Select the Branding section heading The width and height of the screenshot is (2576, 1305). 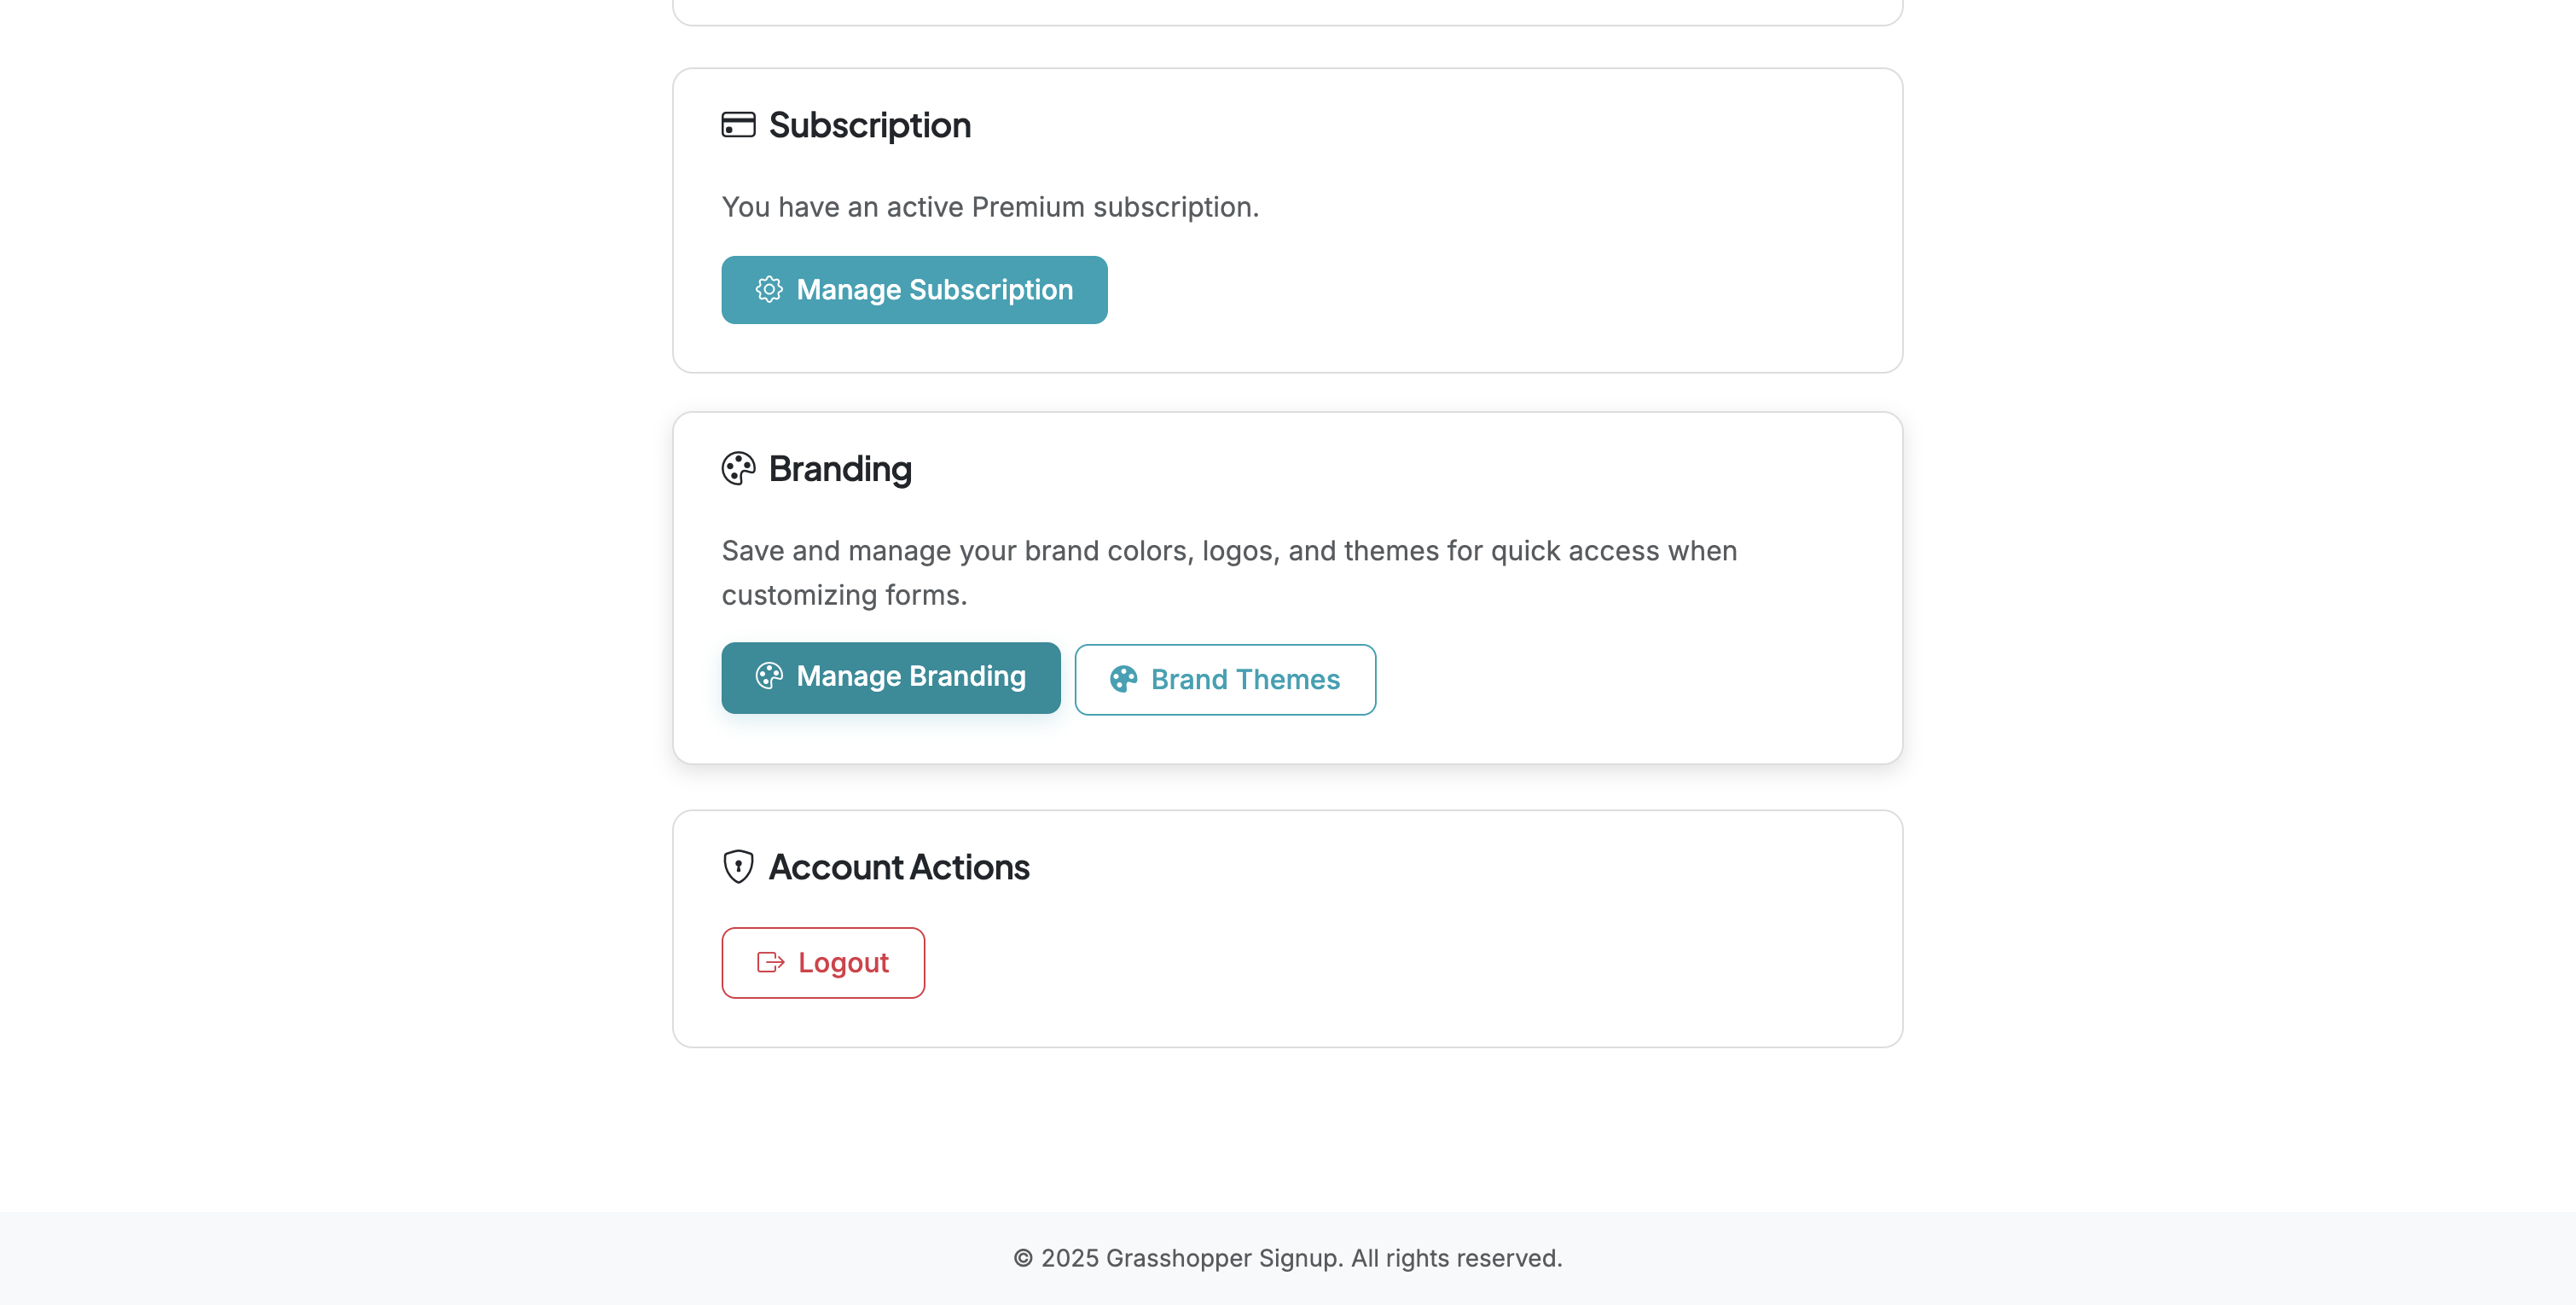pos(840,468)
